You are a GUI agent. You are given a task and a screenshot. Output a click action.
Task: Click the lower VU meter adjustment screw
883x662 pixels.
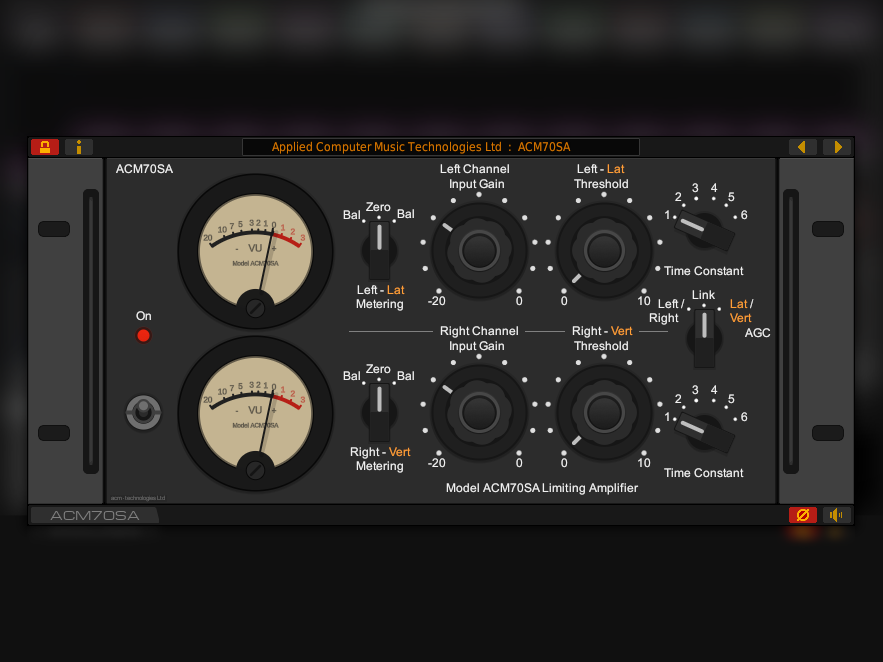click(x=255, y=468)
